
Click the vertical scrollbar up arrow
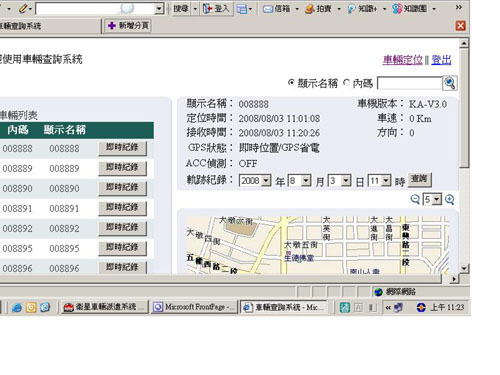(x=464, y=43)
